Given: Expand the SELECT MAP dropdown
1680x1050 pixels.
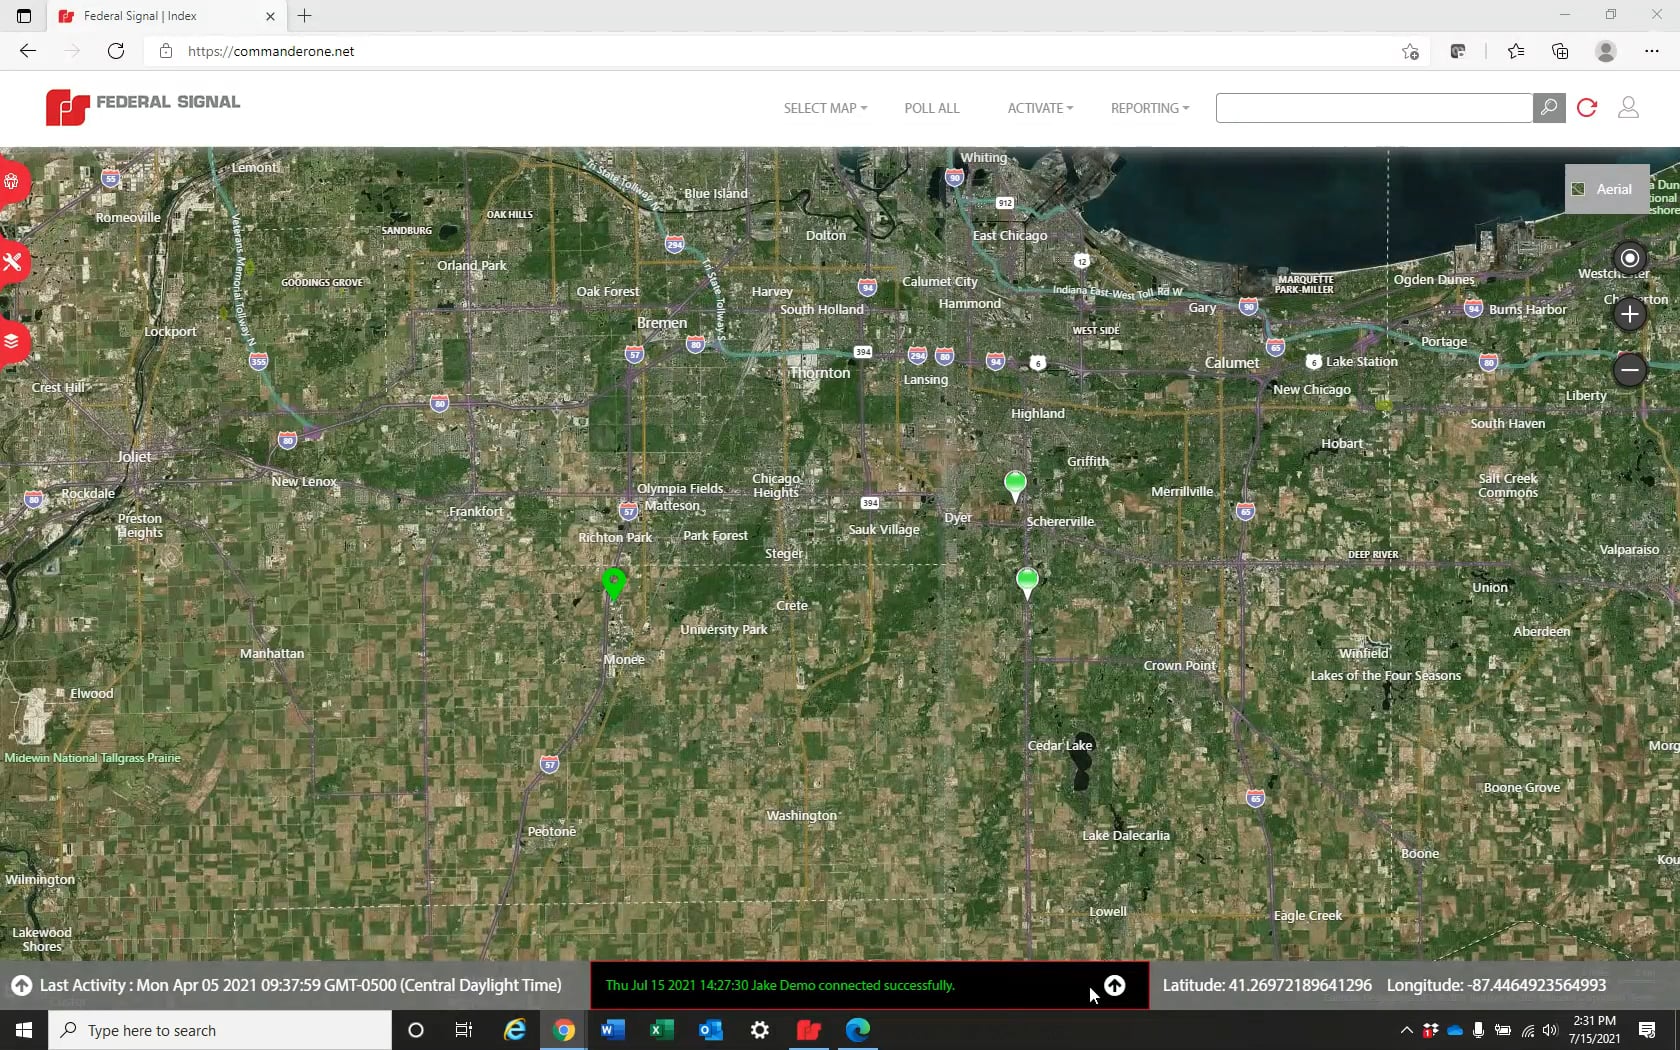Looking at the screenshot, I should pos(824,108).
